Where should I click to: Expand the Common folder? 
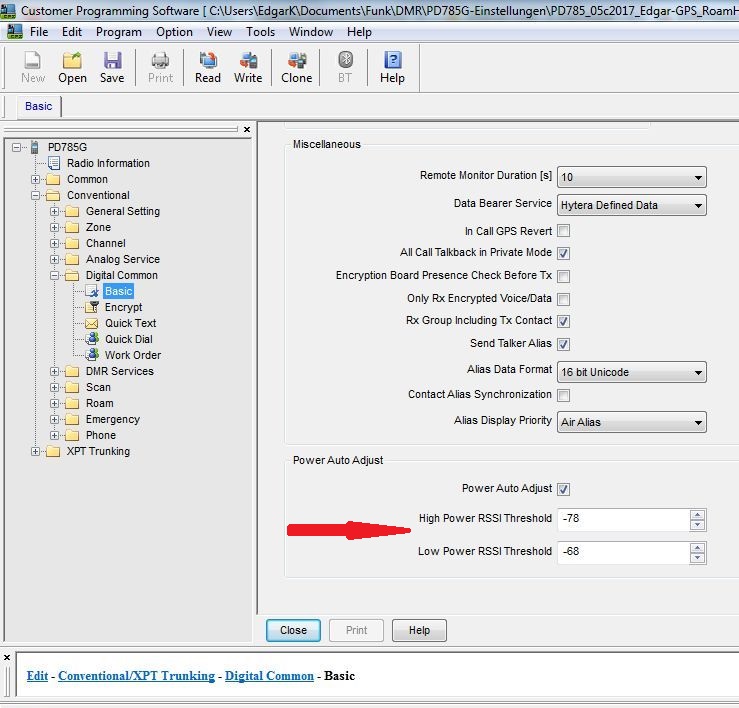pos(35,179)
